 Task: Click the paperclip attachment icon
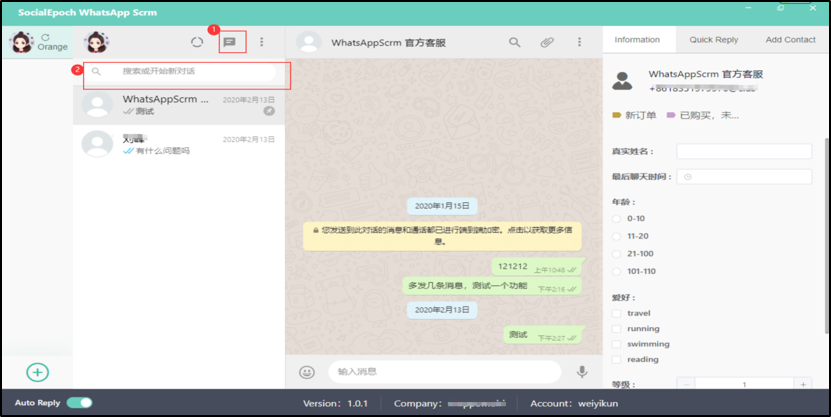pyautogui.click(x=547, y=42)
